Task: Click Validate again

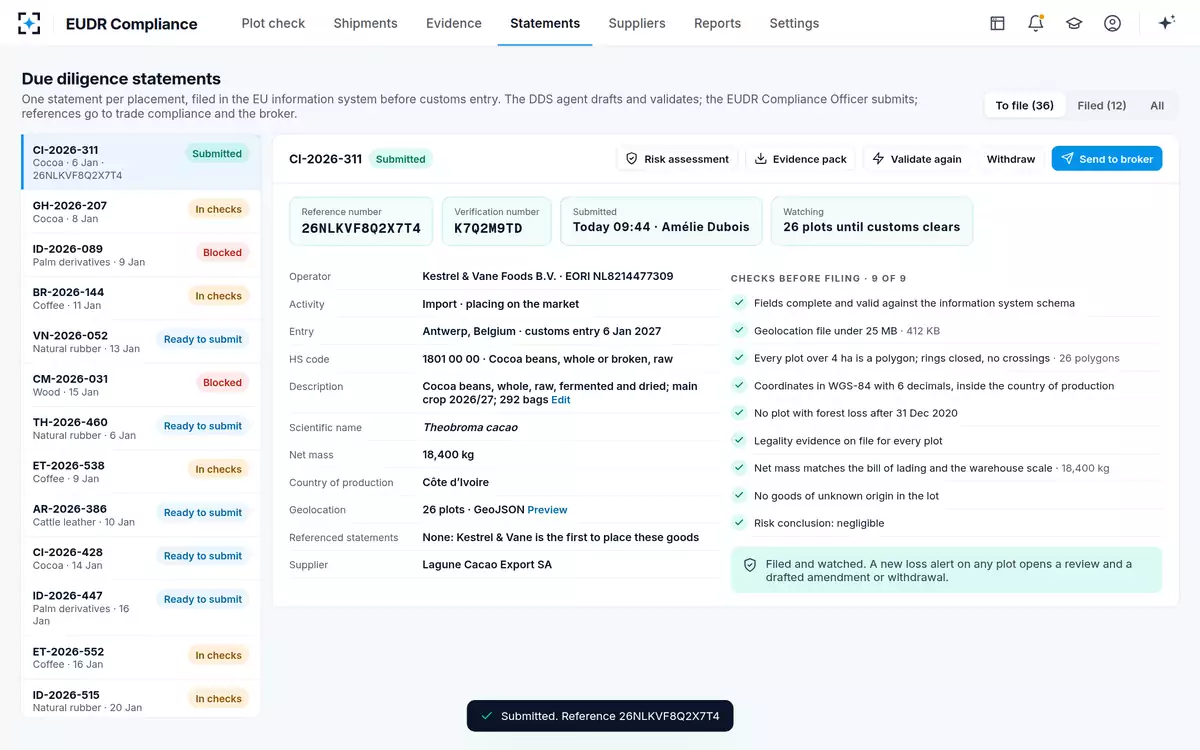Action: tap(917, 158)
